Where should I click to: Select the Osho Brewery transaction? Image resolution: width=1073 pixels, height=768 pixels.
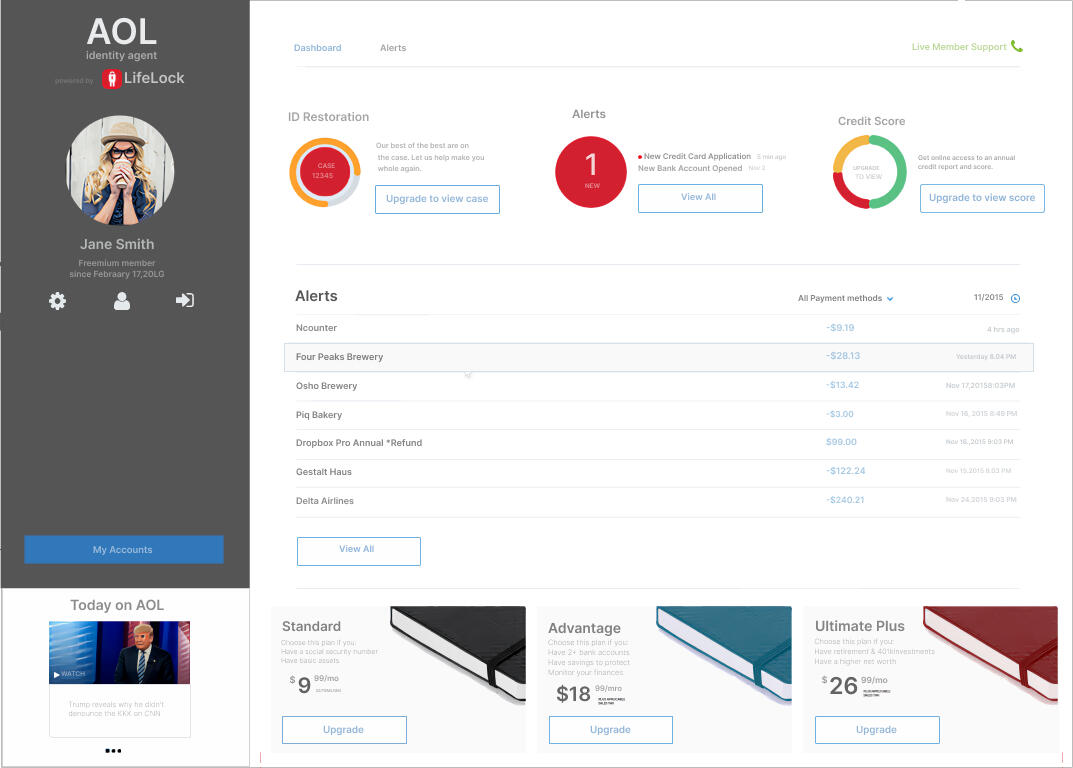tap(658, 386)
